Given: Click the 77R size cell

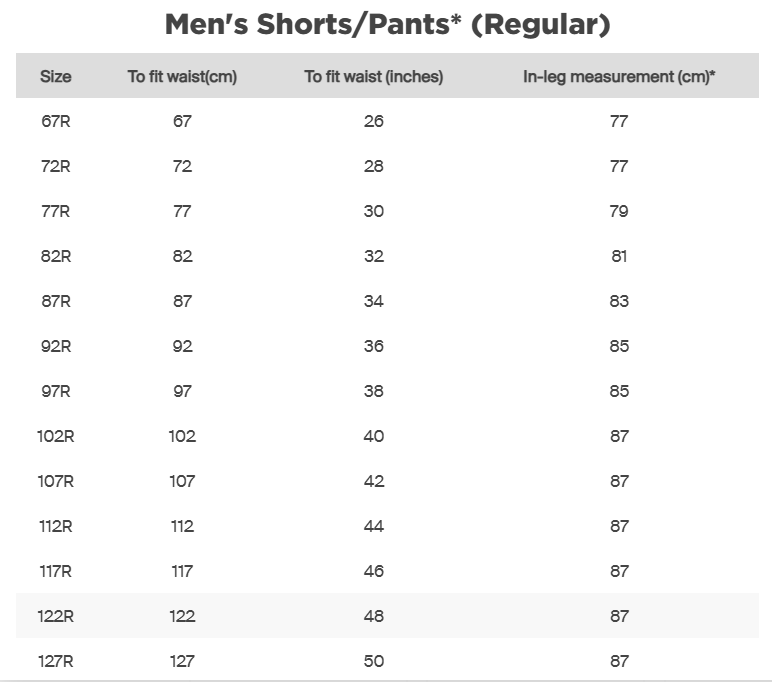Looking at the screenshot, I should tap(56, 212).
